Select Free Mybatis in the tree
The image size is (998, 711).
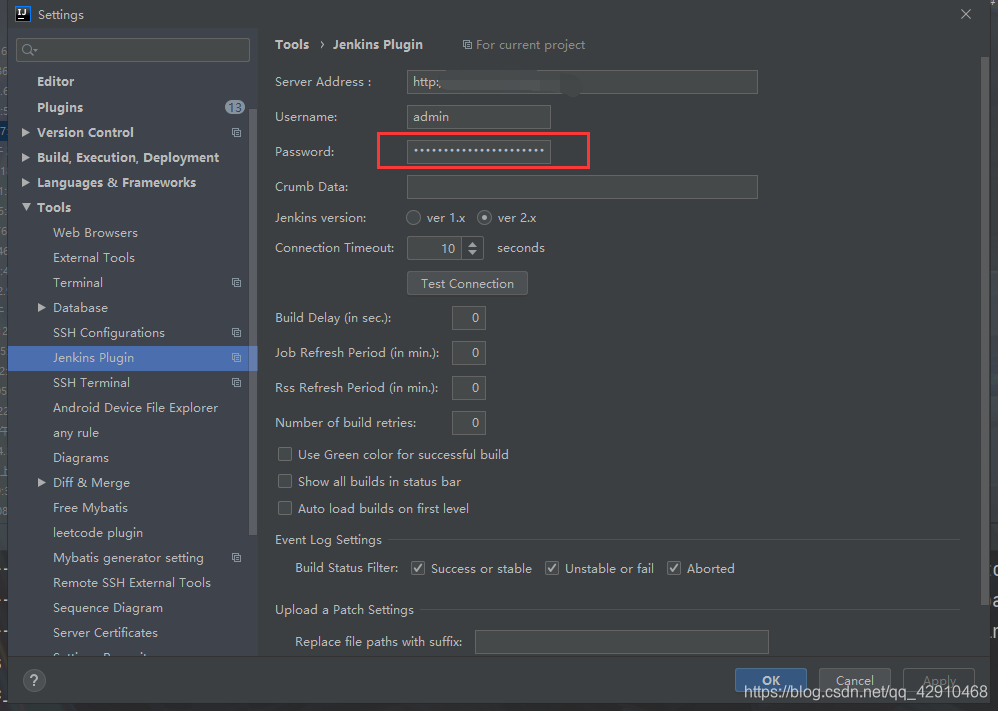pos(90,508)
